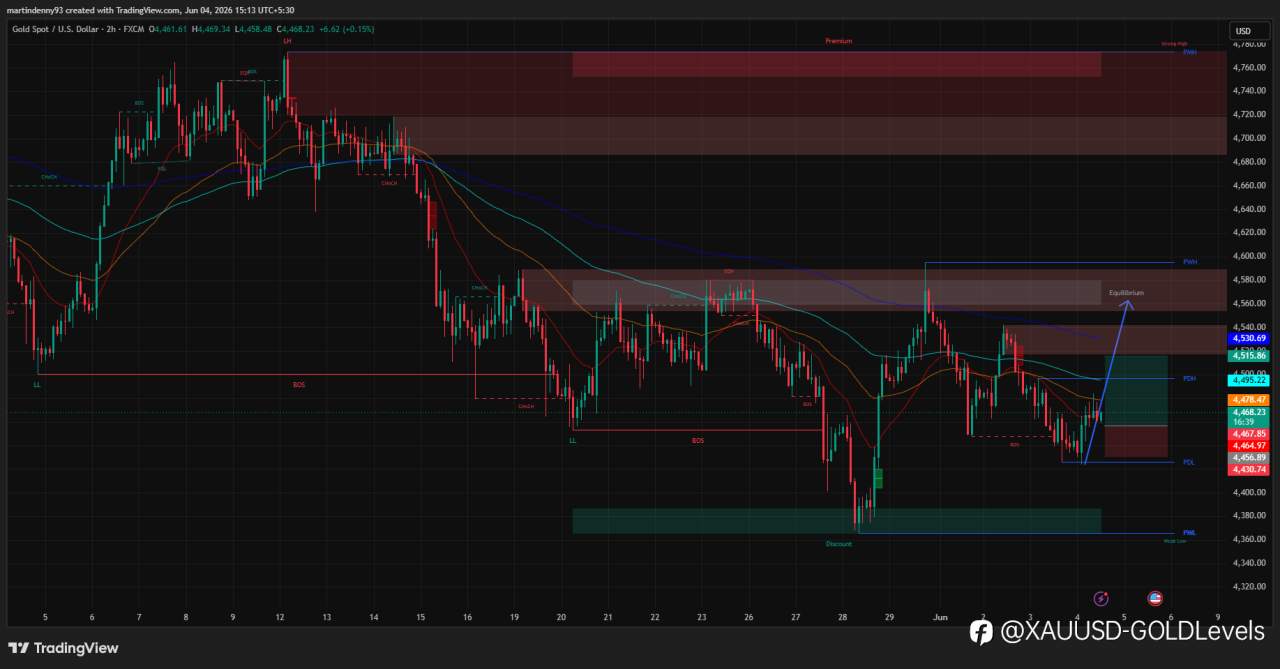
Task: Select the 4,430.74 price label
Action: point(1251,469)
